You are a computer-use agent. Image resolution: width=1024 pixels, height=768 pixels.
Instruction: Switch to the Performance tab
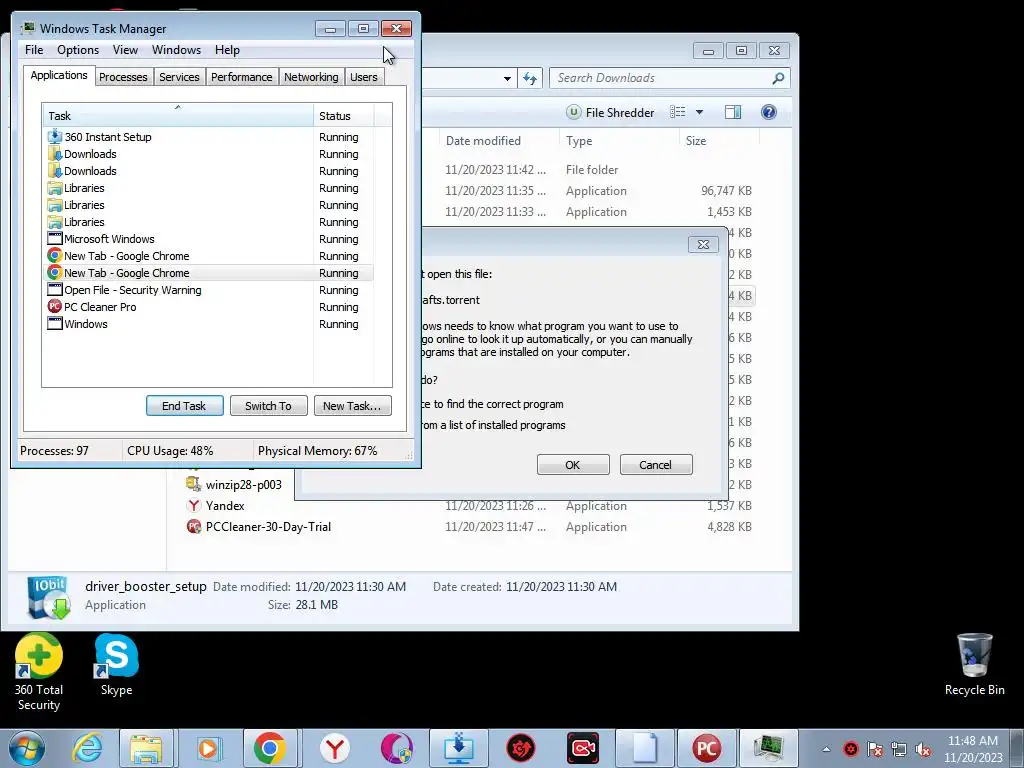(242, 77)
